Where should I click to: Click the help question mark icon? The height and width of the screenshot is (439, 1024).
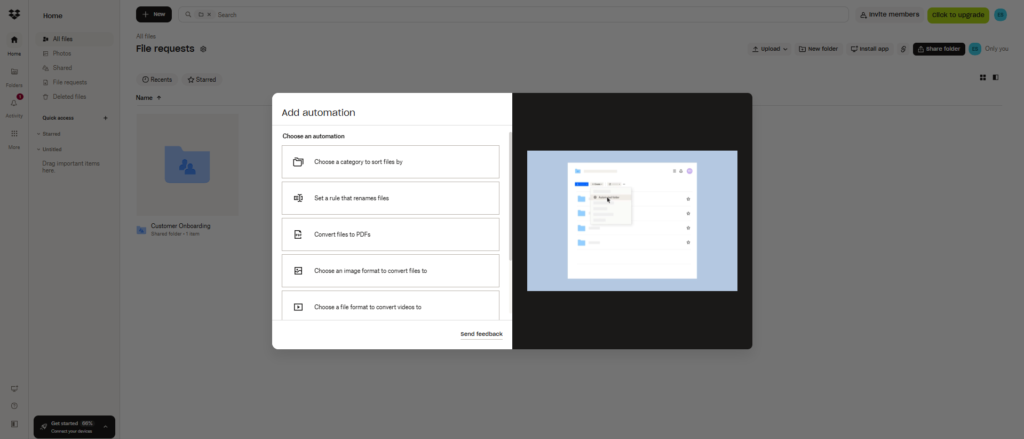(14, 405)
